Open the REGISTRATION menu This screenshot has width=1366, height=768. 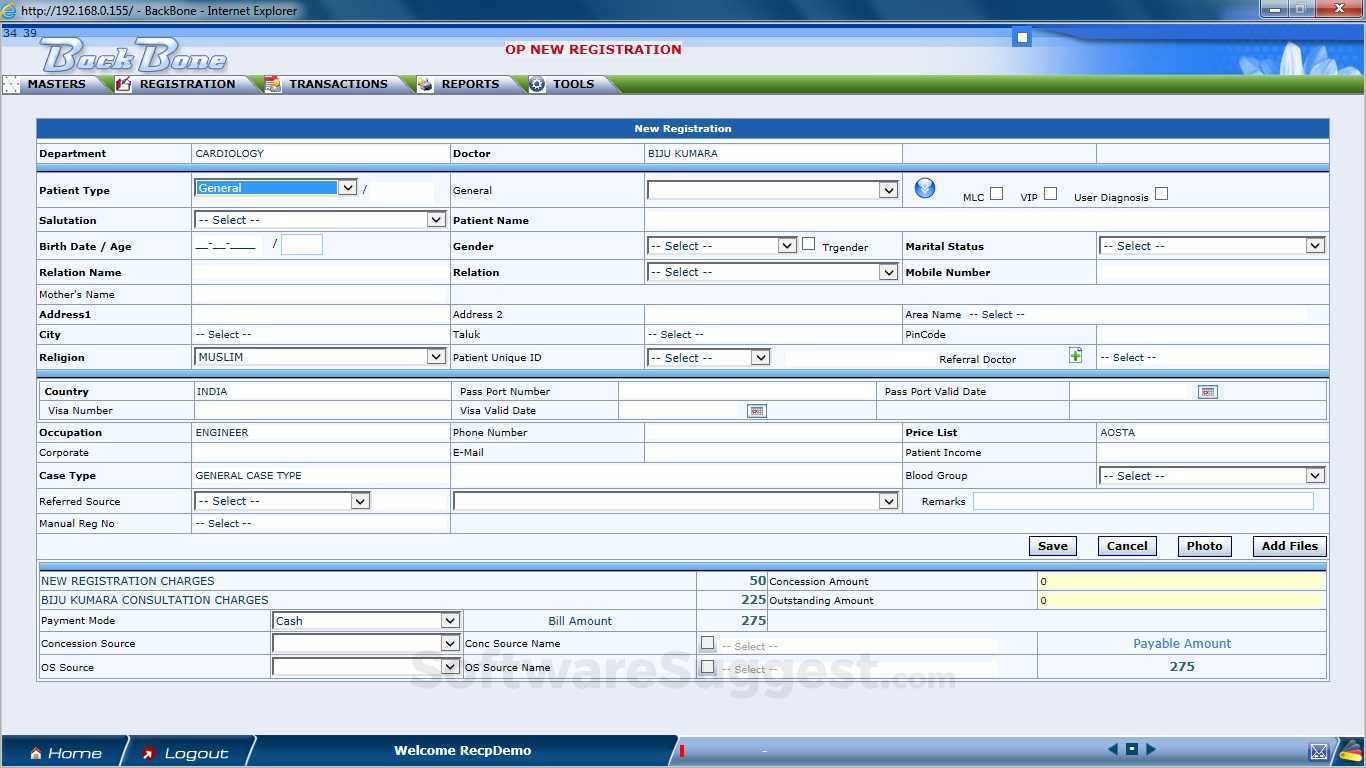tap(187, 84)
